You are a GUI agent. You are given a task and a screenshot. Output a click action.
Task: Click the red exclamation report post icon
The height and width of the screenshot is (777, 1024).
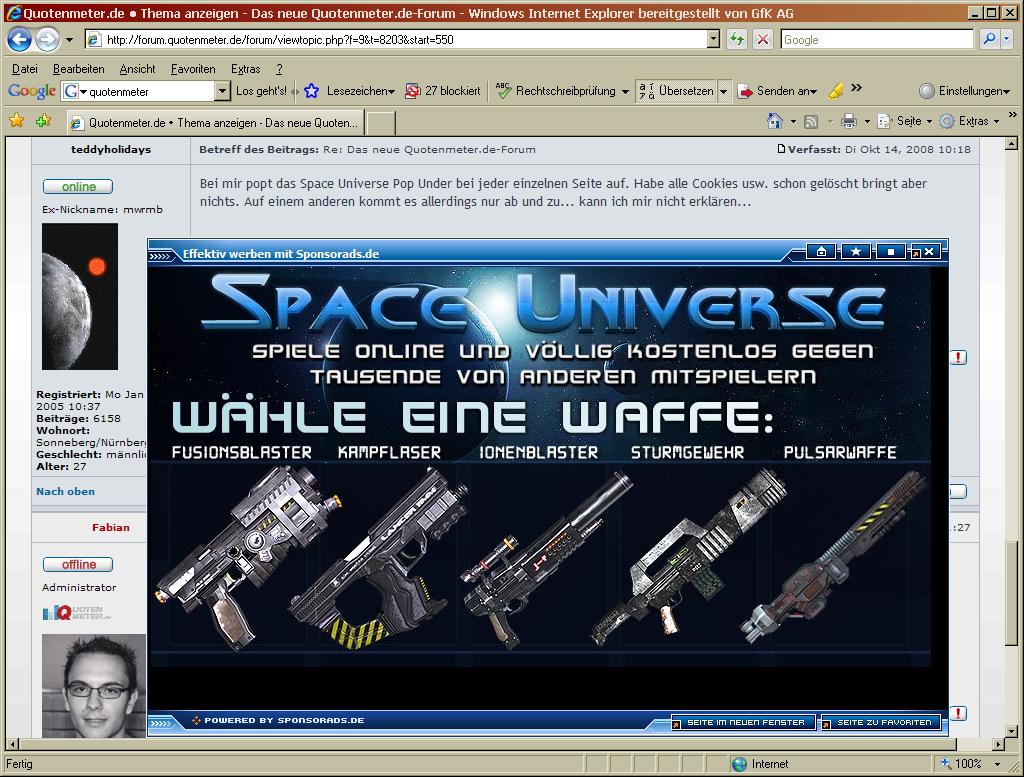[958, 358]
